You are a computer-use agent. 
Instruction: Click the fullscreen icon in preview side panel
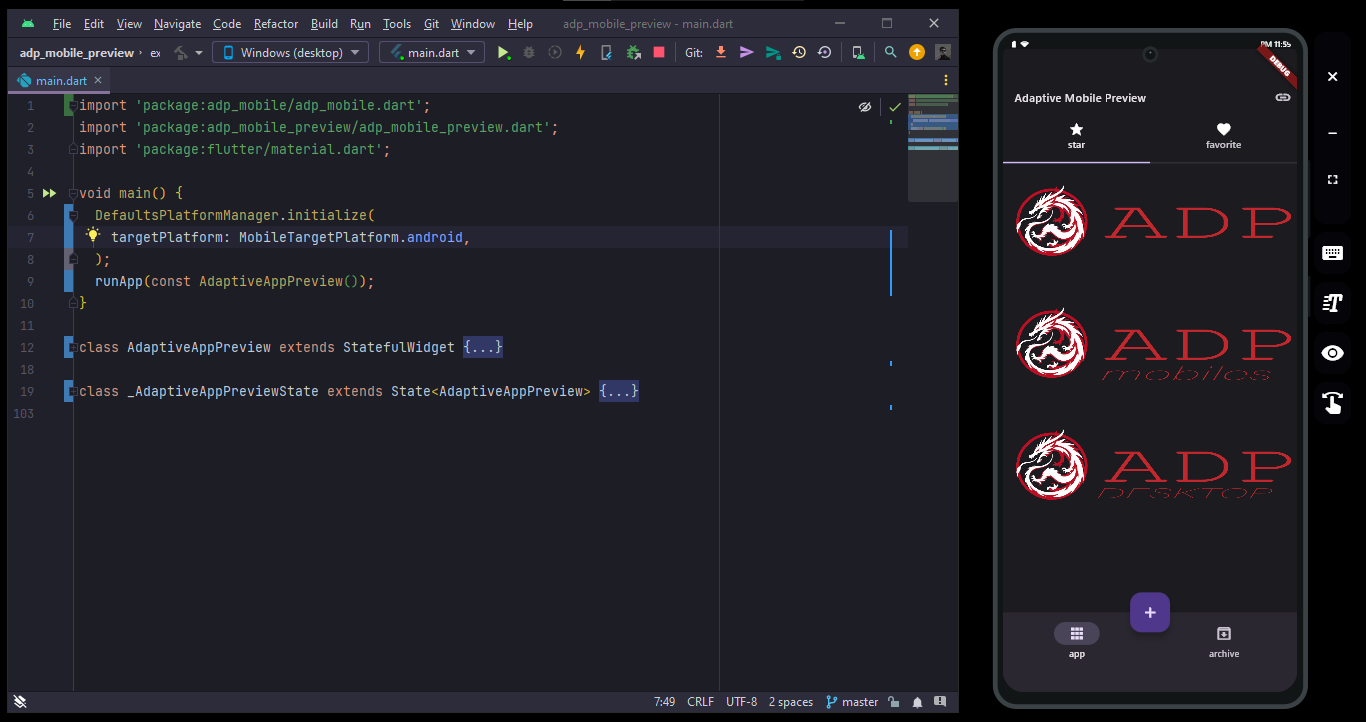click(x=1332, y=179)
